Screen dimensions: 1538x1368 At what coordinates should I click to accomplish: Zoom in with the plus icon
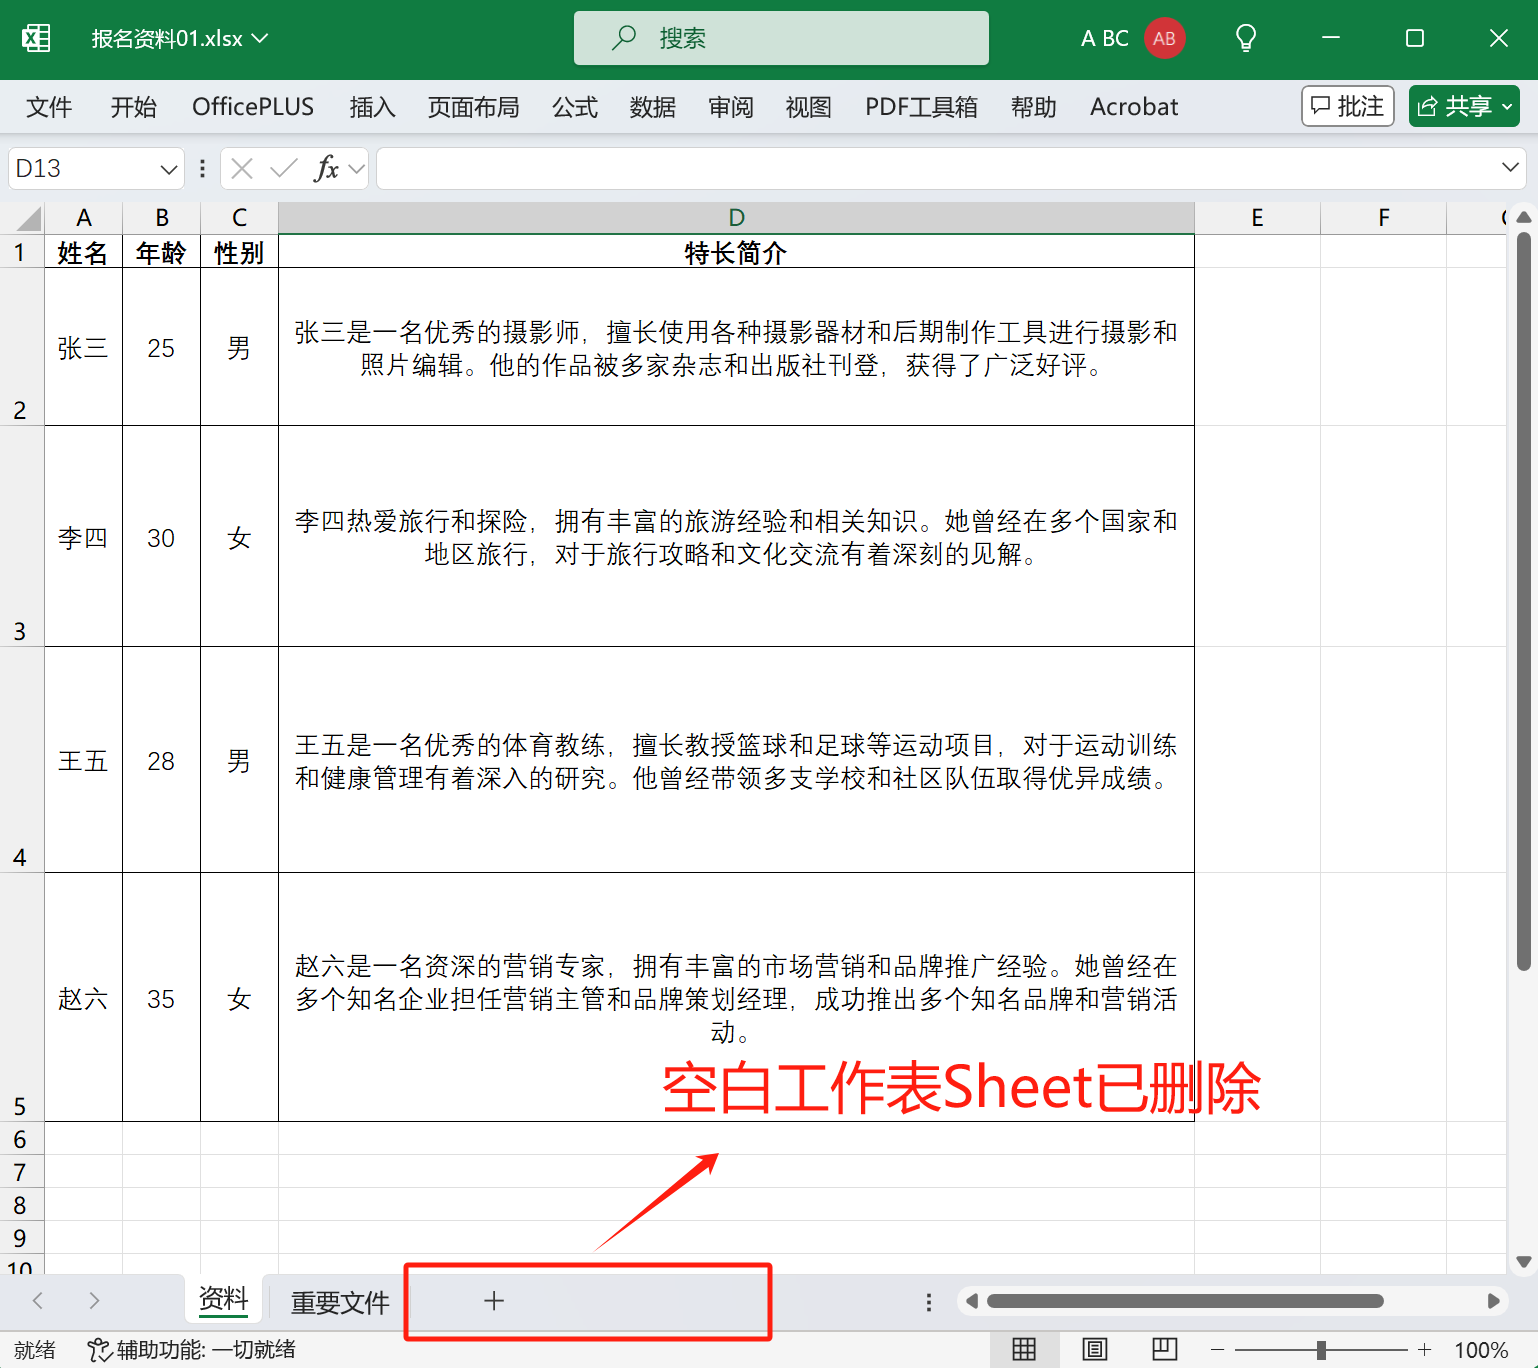[x=1425, y=1350]
